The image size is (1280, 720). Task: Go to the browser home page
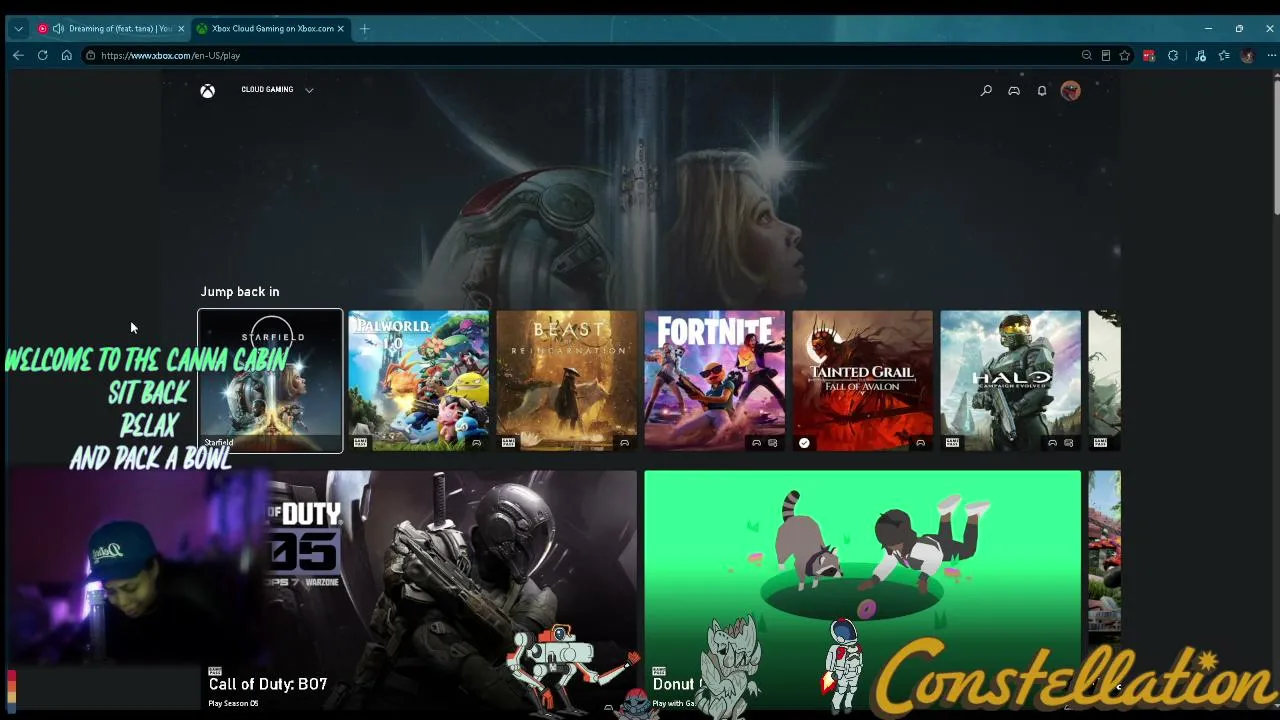coord(67,56)
